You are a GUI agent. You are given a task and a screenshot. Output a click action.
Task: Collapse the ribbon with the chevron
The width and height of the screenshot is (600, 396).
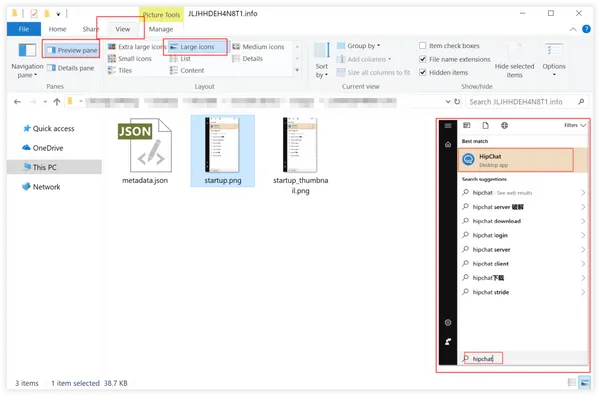point(573,29)
